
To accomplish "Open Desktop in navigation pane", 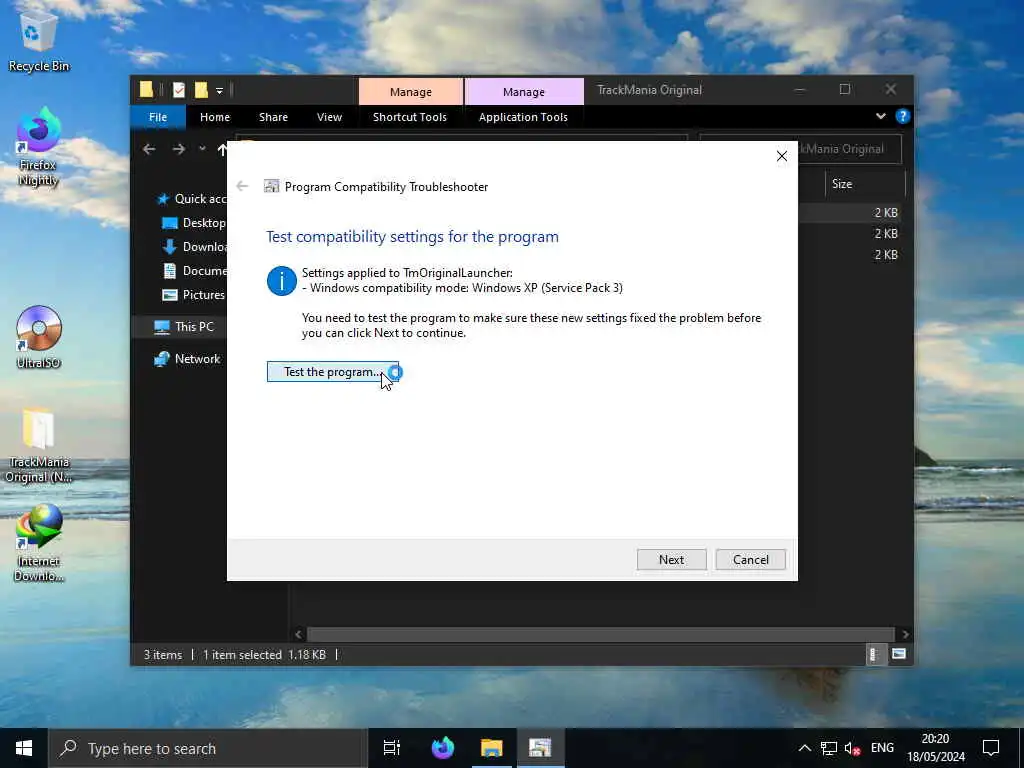I will pos(193,223).
